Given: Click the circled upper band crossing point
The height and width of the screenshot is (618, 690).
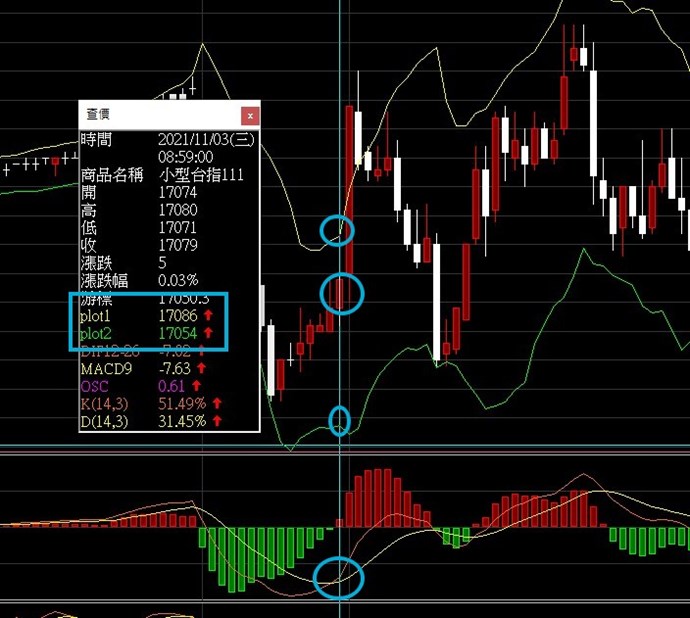Looking at the screenshot, I should point(338,230).
